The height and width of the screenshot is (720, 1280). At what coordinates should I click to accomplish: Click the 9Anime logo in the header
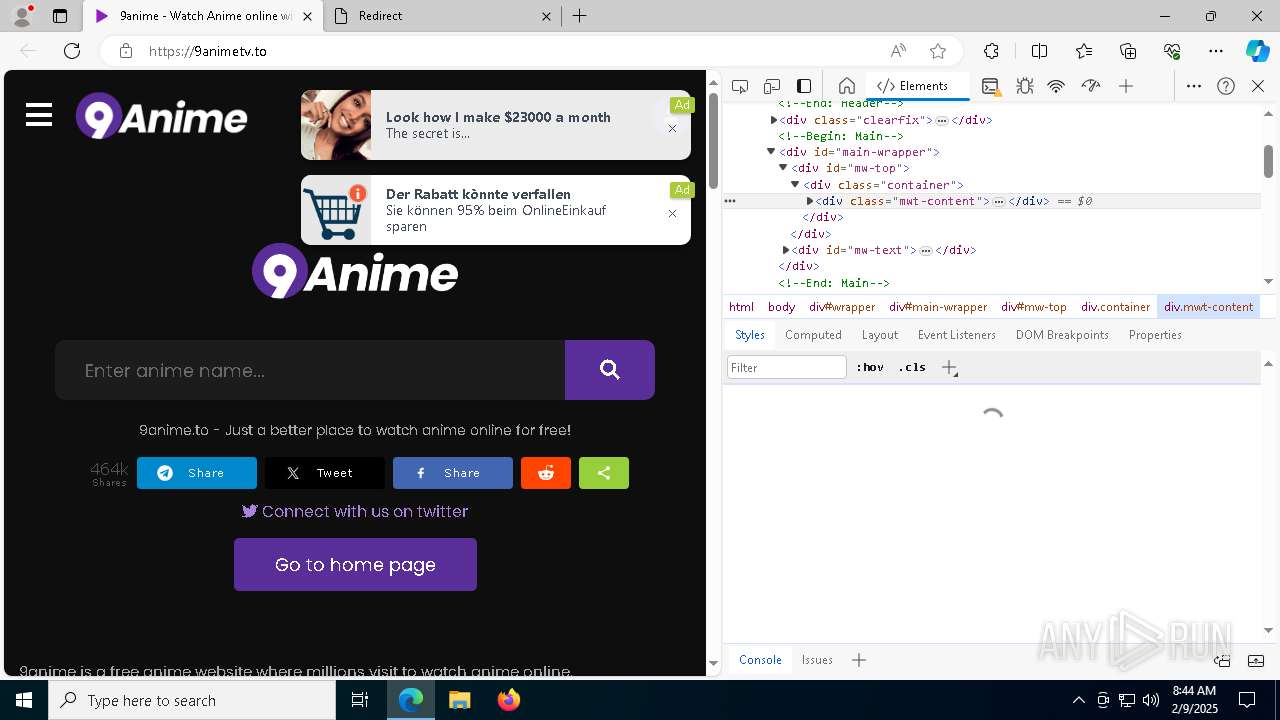click(162, 116)
